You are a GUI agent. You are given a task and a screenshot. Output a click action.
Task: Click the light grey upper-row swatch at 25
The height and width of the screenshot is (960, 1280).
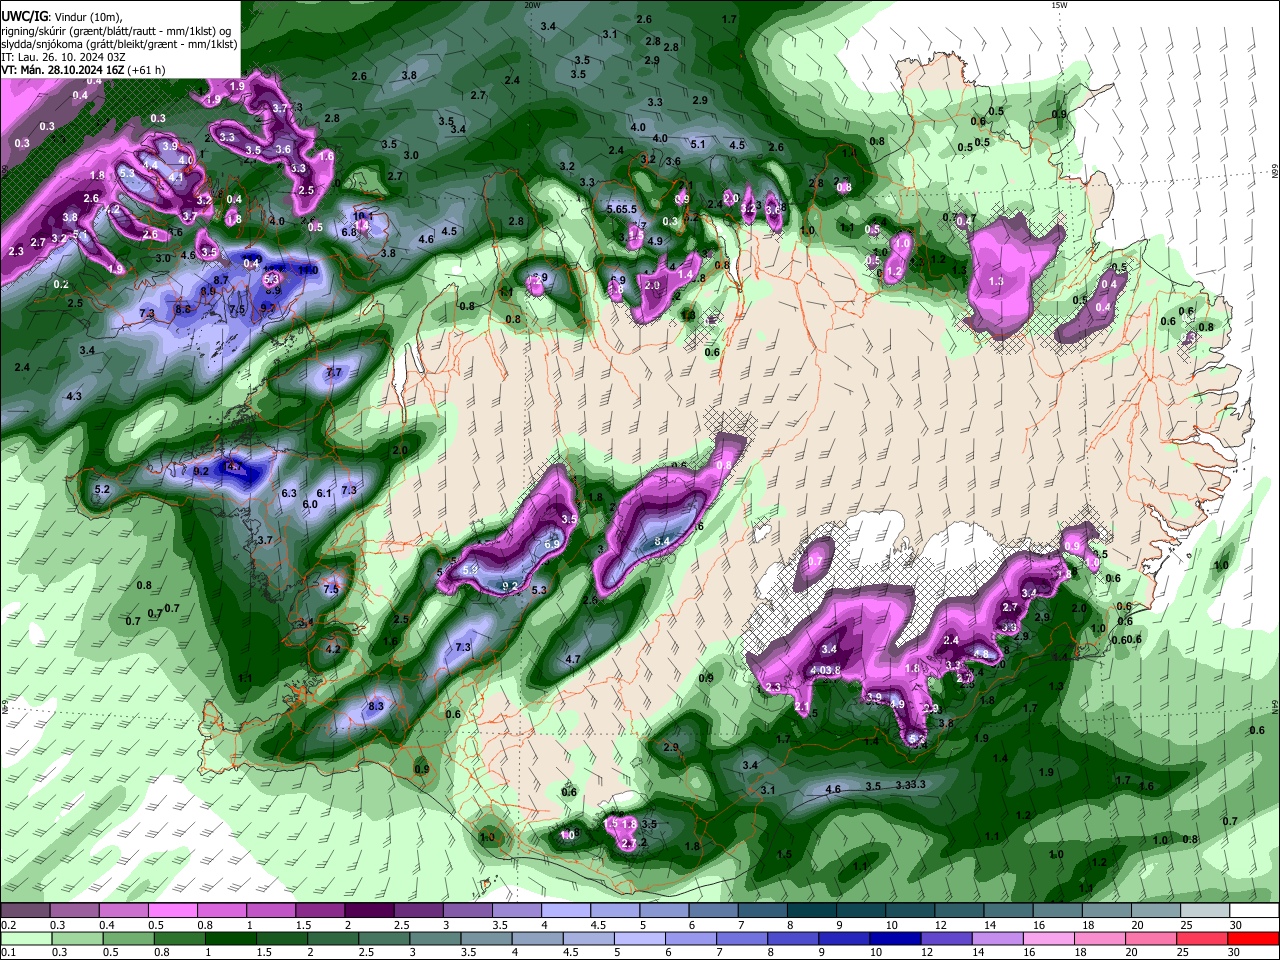point(1205,911)
